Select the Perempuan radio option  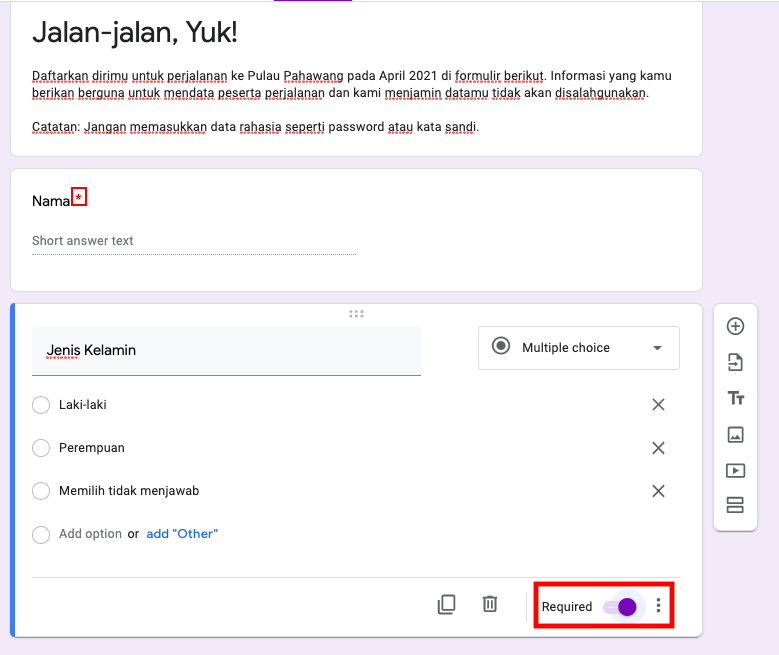[x=41, y=448]
